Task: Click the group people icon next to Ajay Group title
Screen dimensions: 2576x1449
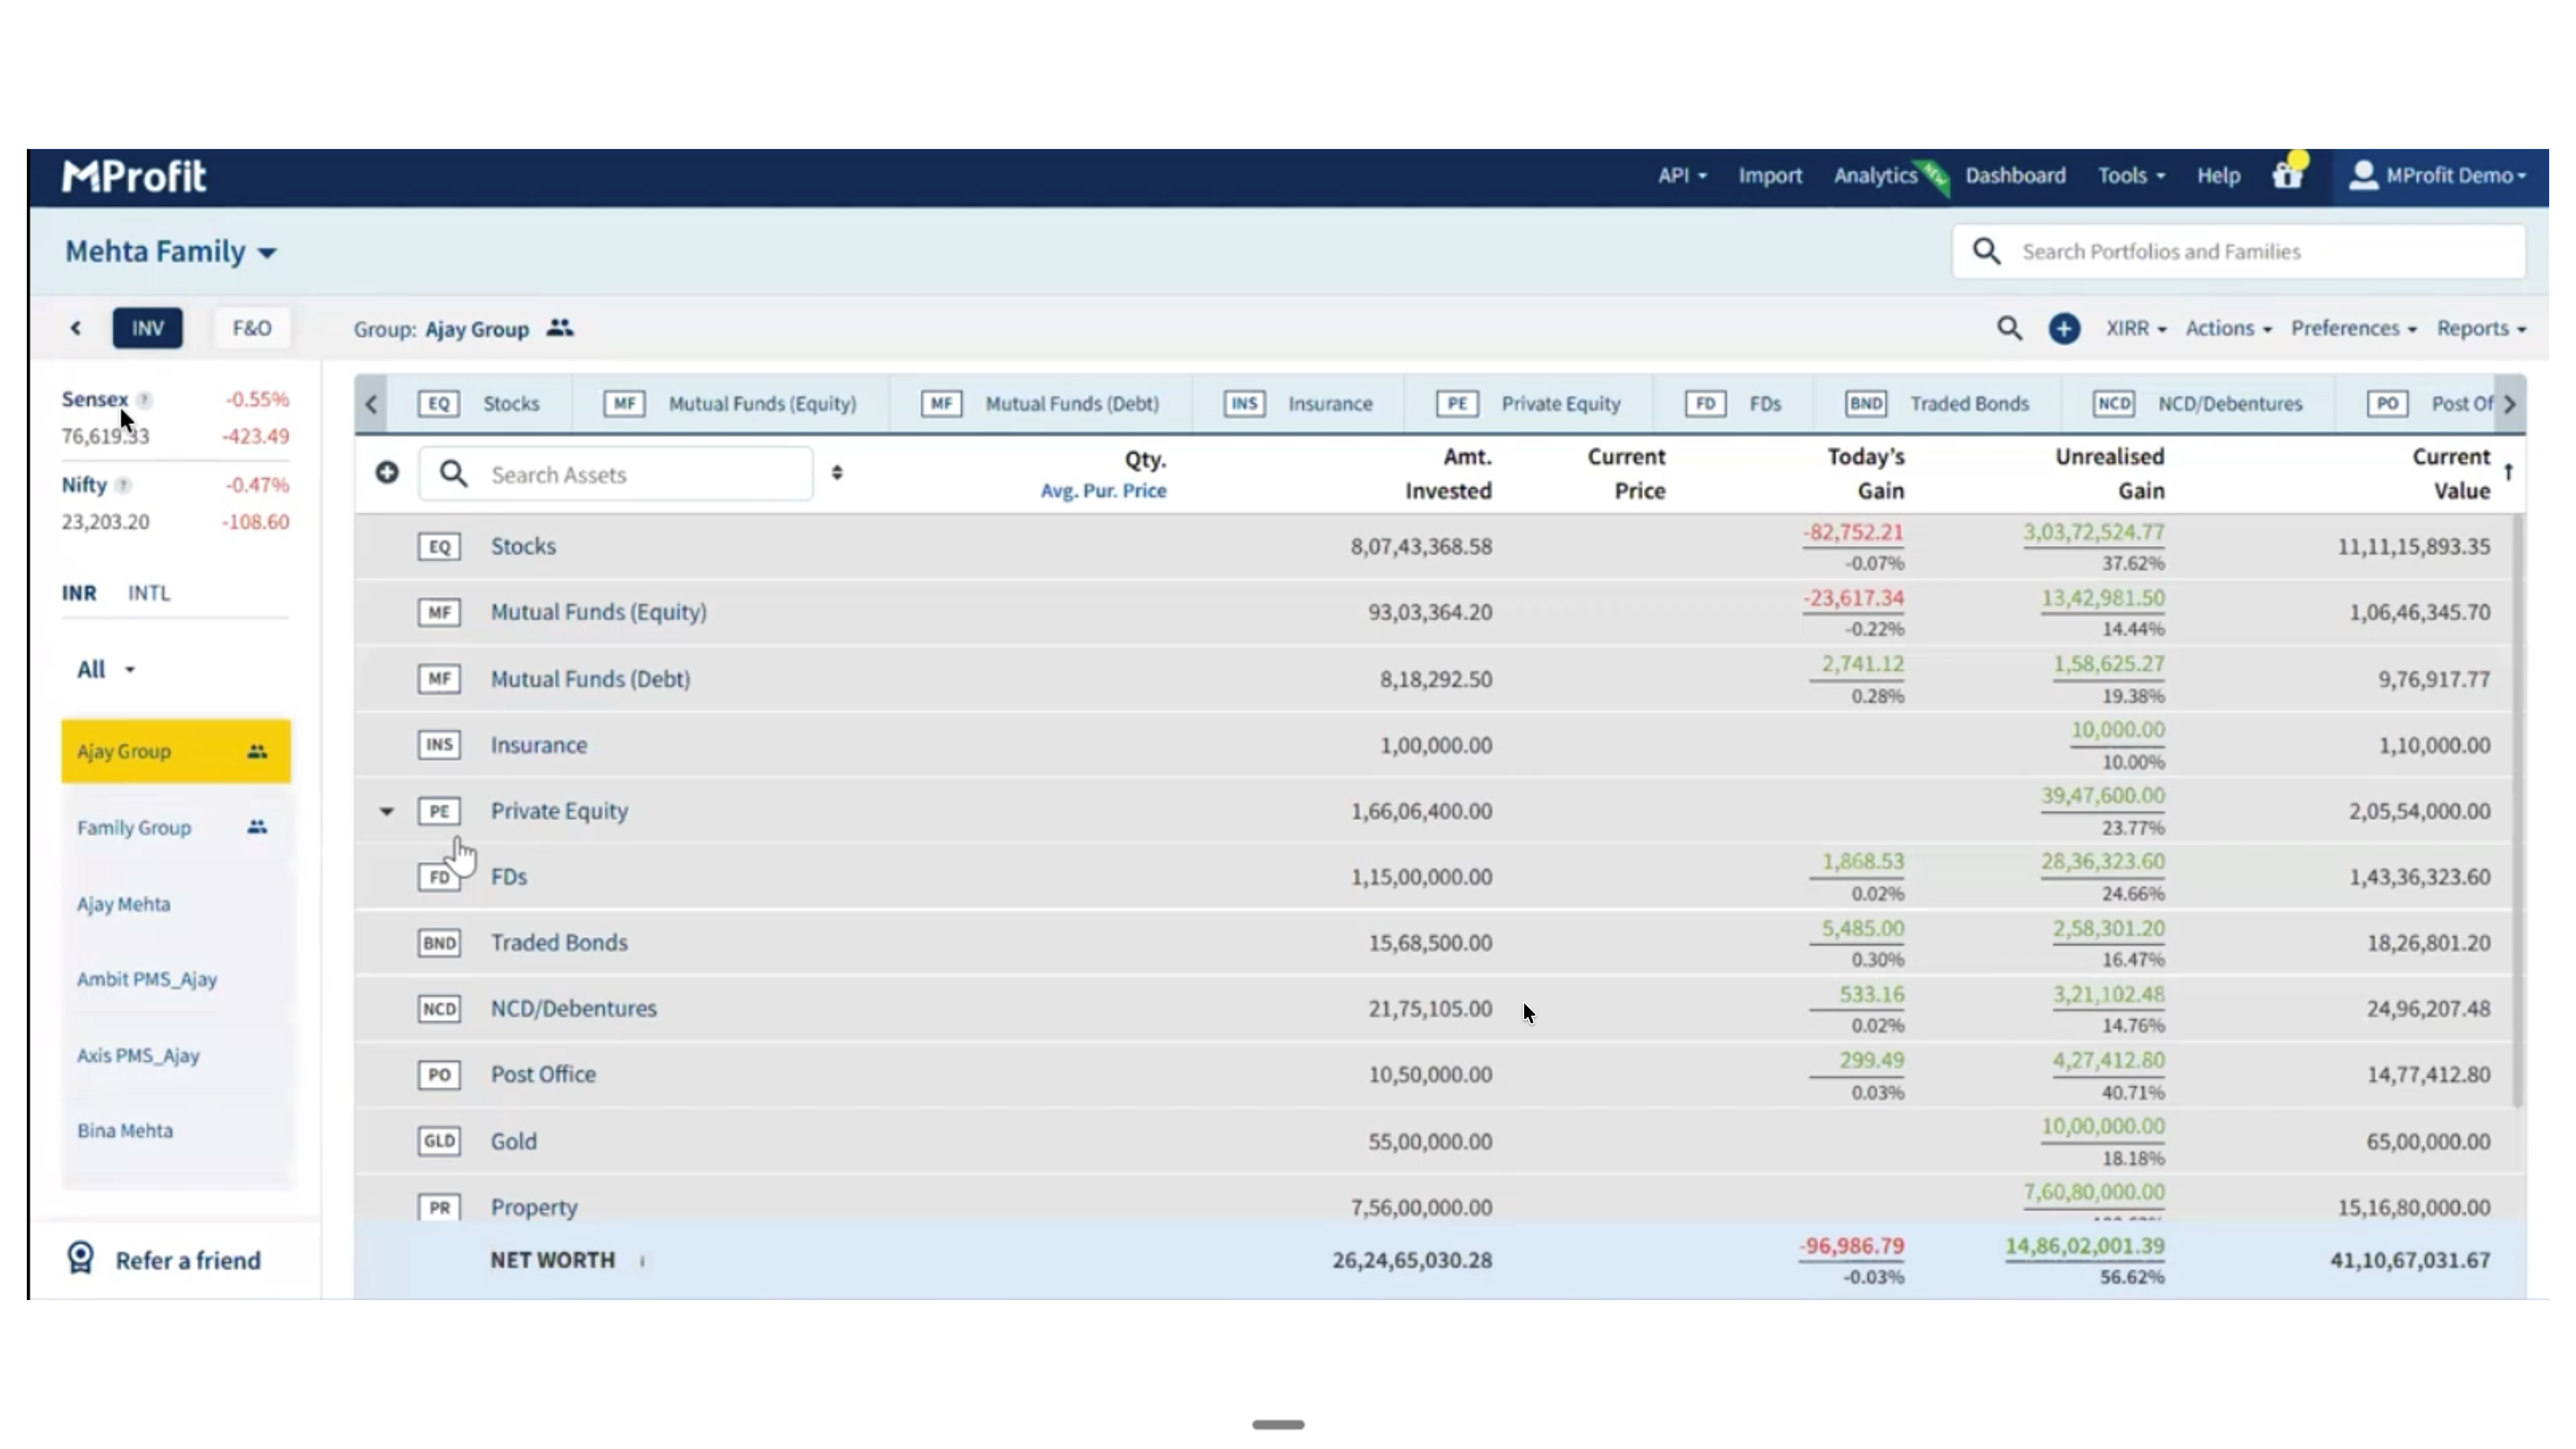Action: (560, 328)
